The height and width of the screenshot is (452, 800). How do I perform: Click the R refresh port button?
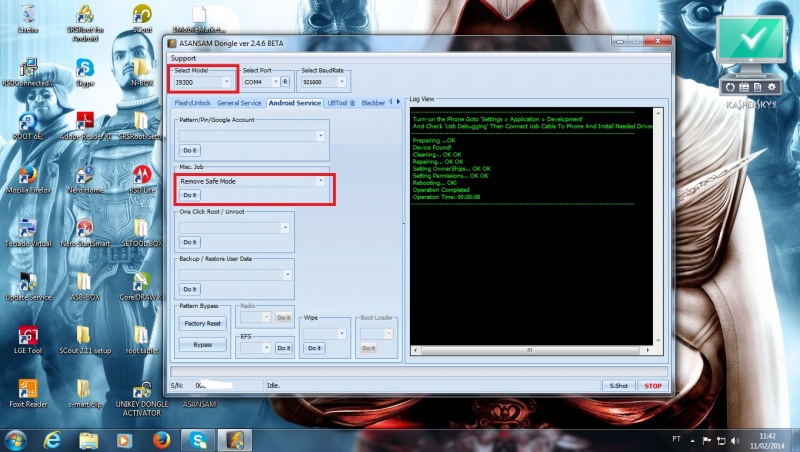point(285,82)
